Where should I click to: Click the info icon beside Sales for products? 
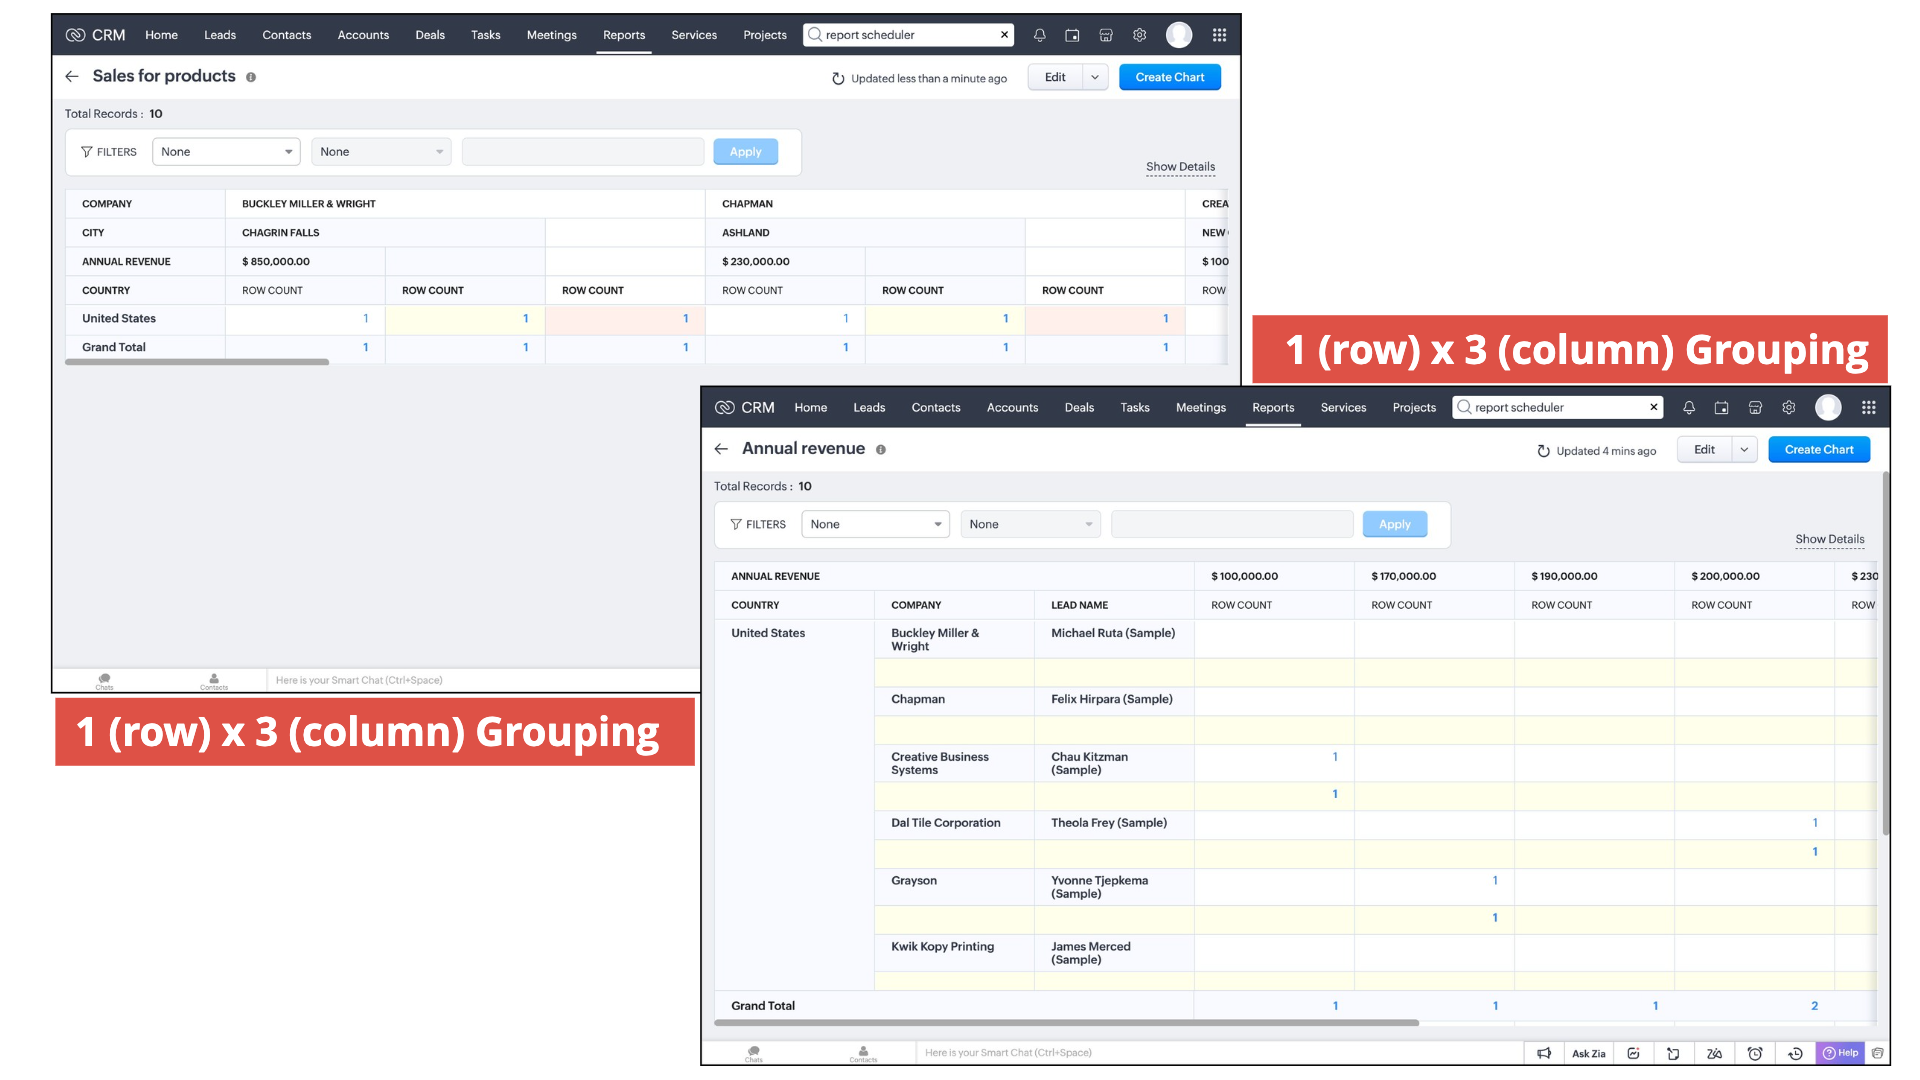(251, 77)
